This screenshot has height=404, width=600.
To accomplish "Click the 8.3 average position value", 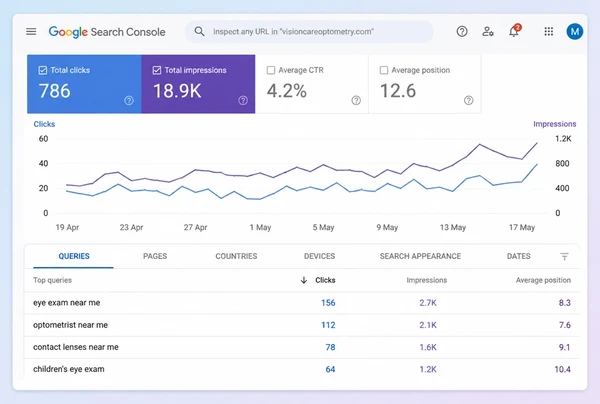I will click(564, 303).
